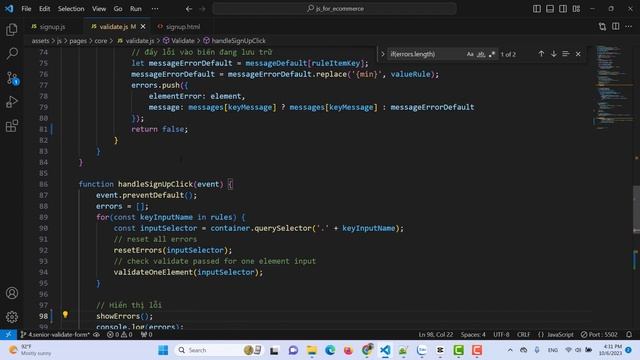The image size is (640, 360).
Task: Open the core folder breadcrumb
Action: (101, 40)
